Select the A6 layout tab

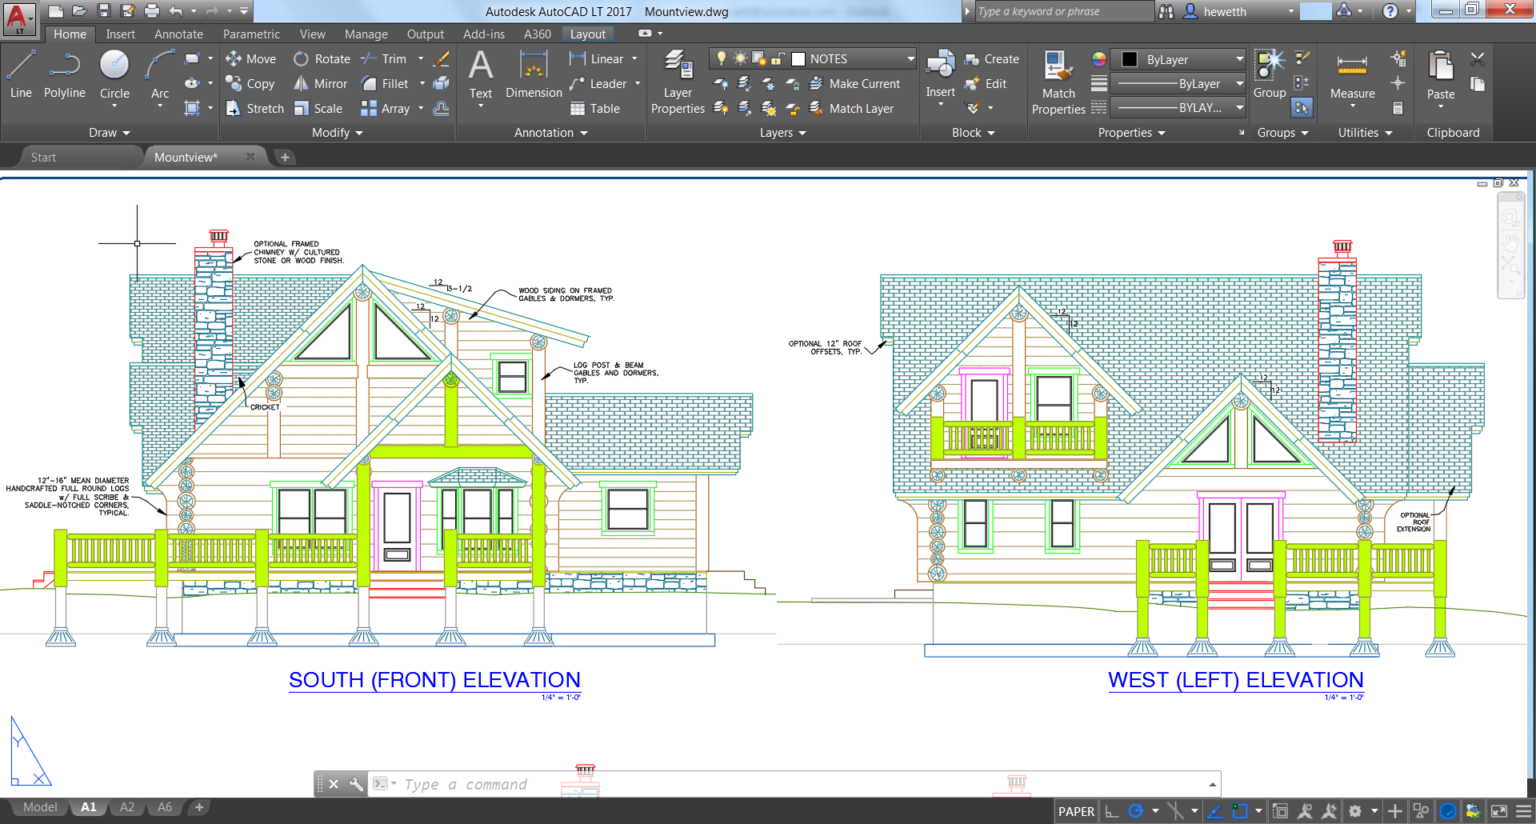coord(164,806)
